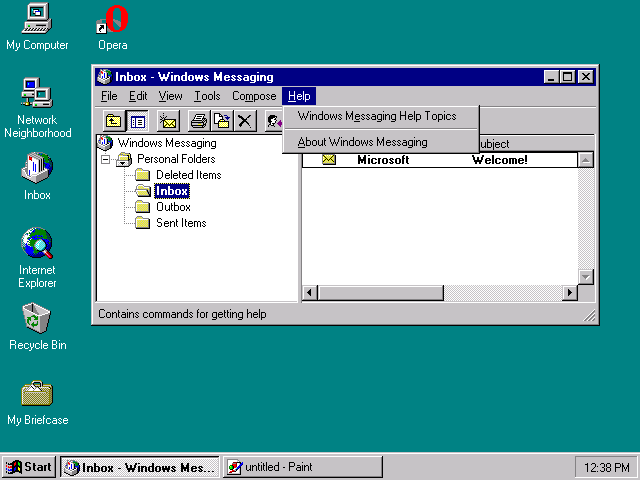This screenshot has height=480, width=640.
Task: Collapse the Personal Folders tree node
Action: click(x=105, y=159)
